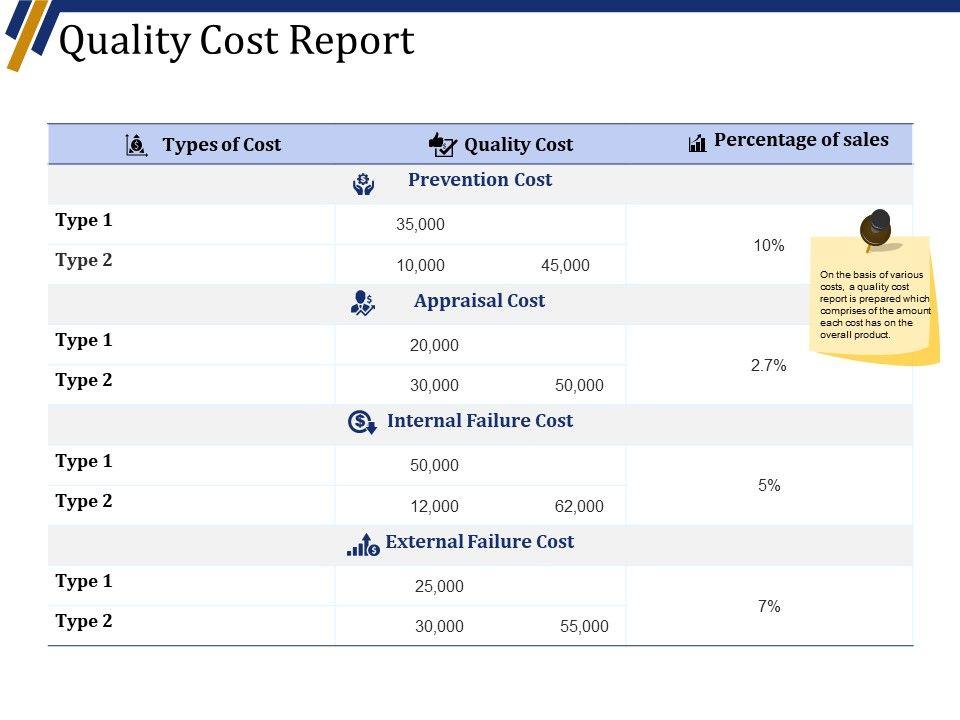The image size is (960, 720).
Task: Select the Internal Failure Cost heading
Action: (480, 421)
